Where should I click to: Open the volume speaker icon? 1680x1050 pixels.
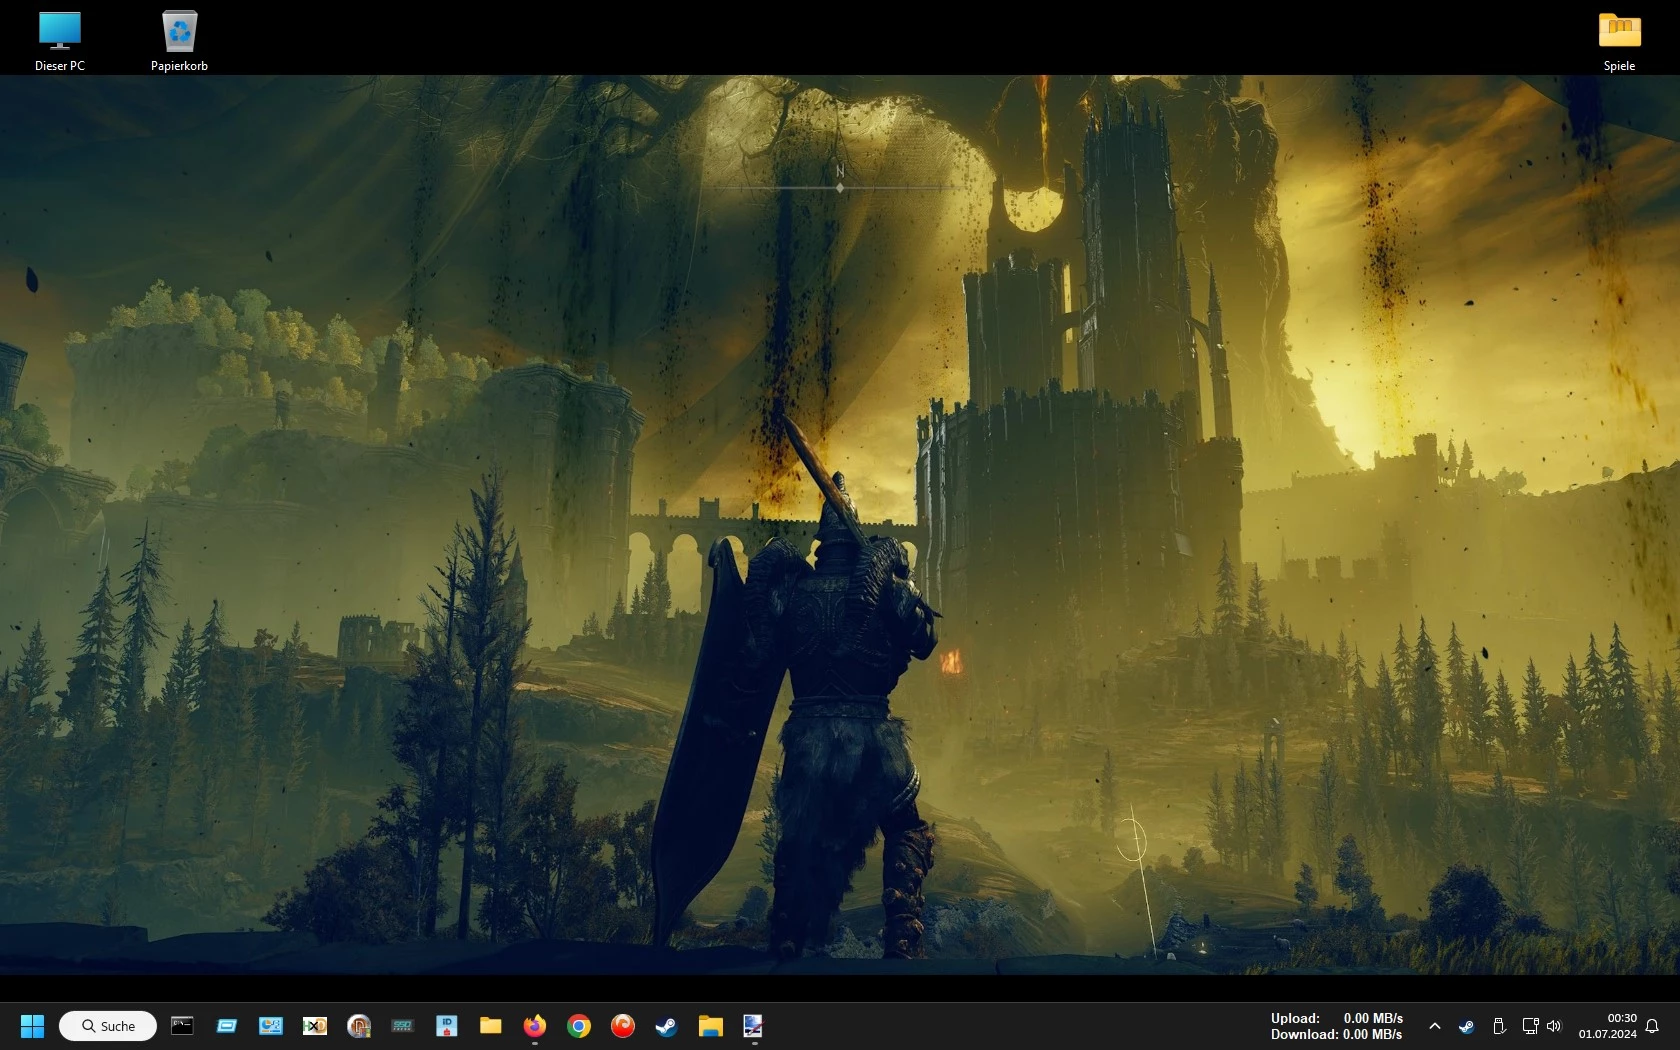(x=1553, y=1026)
